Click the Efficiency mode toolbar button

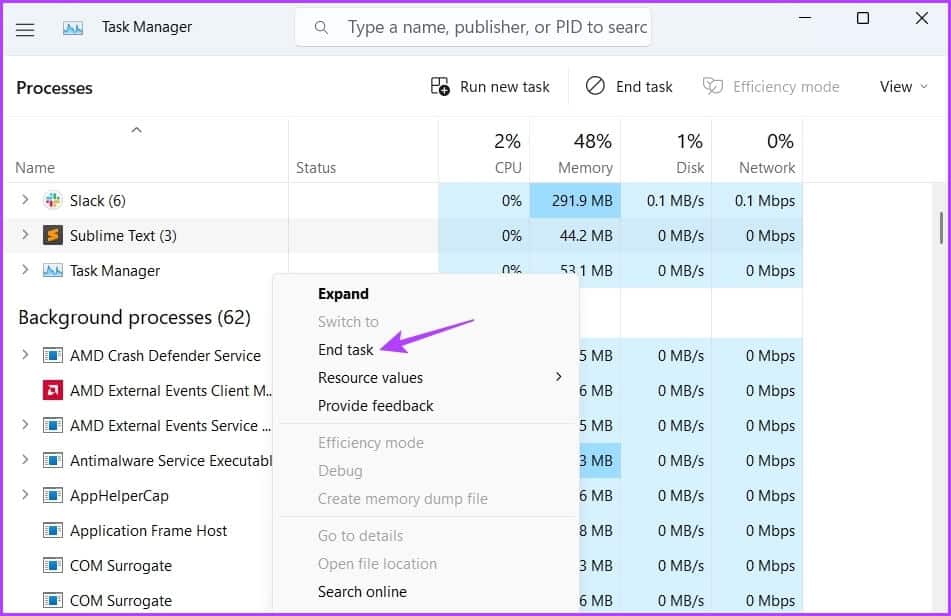pyautogui.click(x=771, y=87)
